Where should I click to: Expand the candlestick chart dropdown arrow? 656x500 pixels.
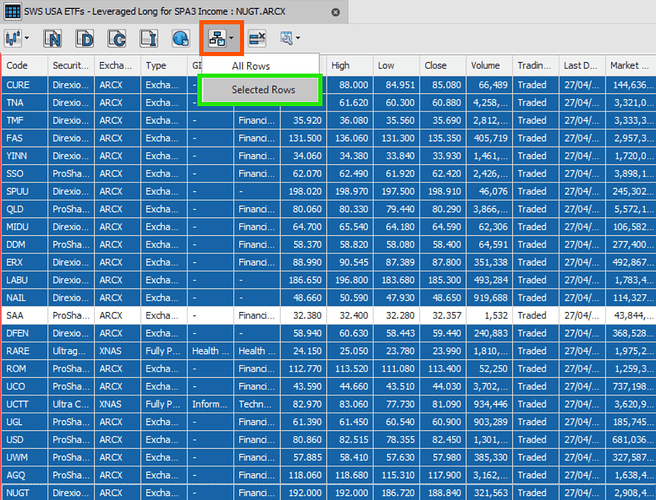27,38
